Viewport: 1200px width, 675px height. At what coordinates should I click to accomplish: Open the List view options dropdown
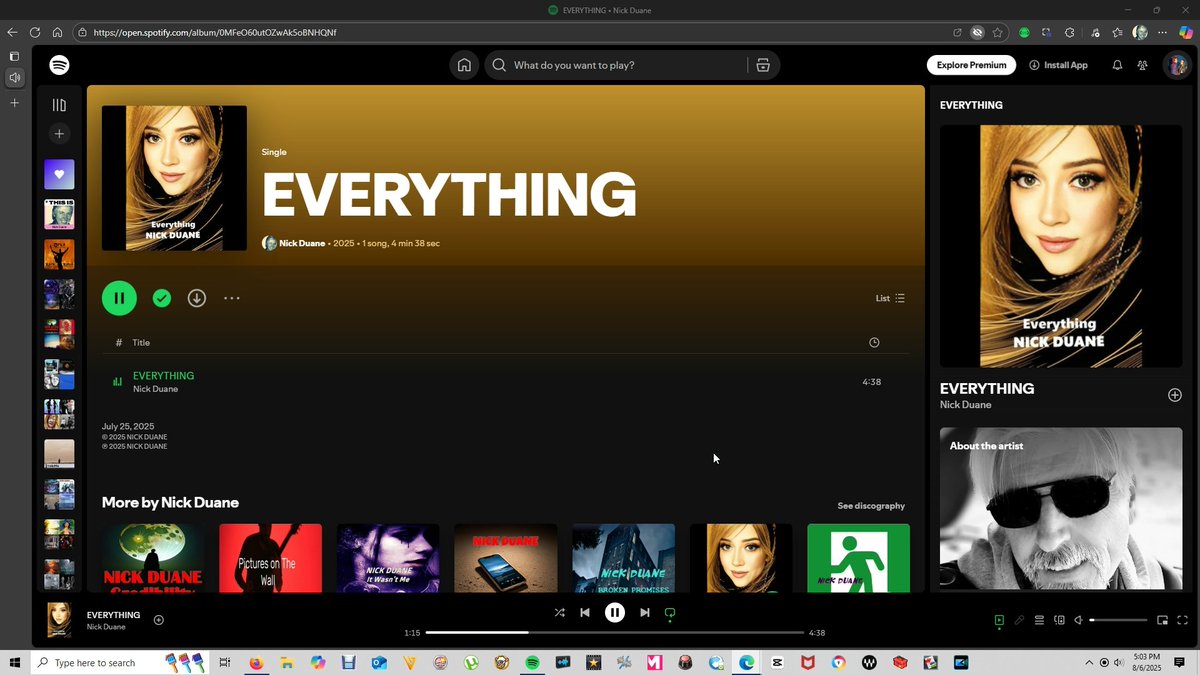point(890,298)
